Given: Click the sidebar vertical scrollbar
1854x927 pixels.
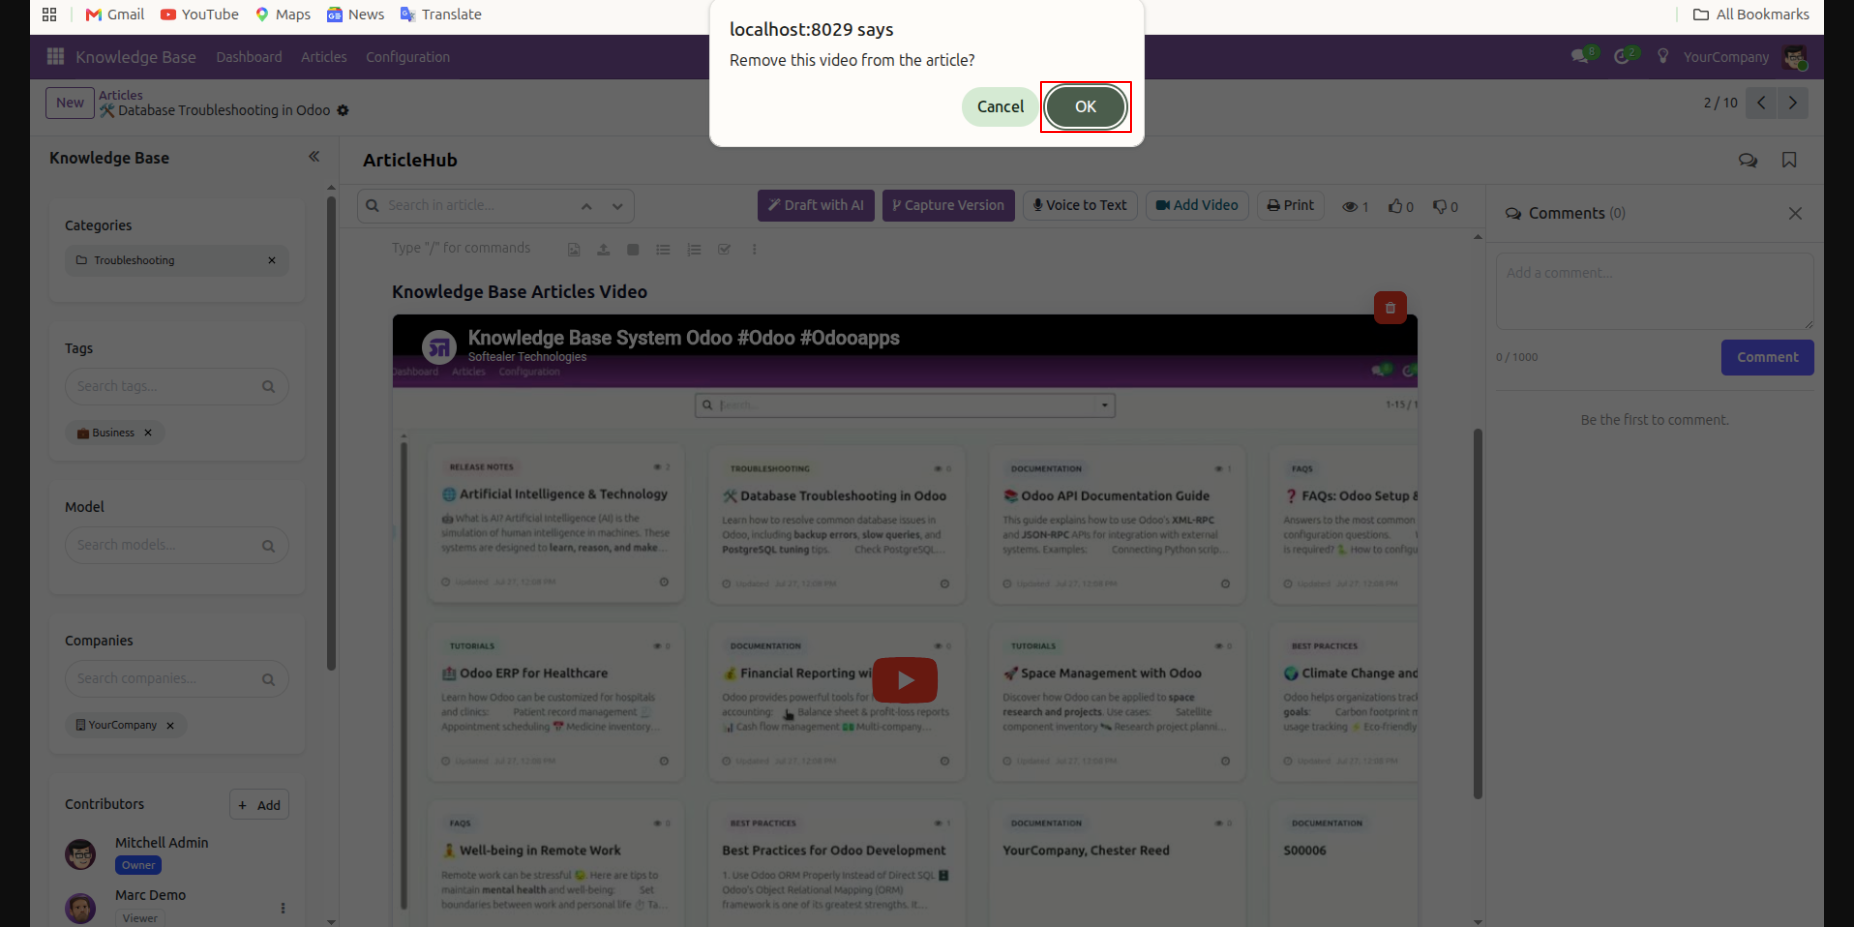Looking at the screenshot, I should click(331, 435).
